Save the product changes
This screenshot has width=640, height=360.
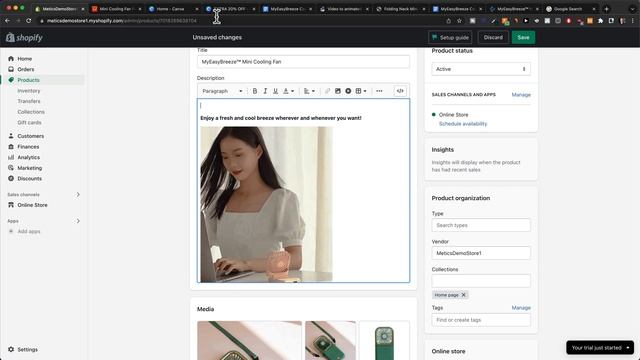click(523, 38)
